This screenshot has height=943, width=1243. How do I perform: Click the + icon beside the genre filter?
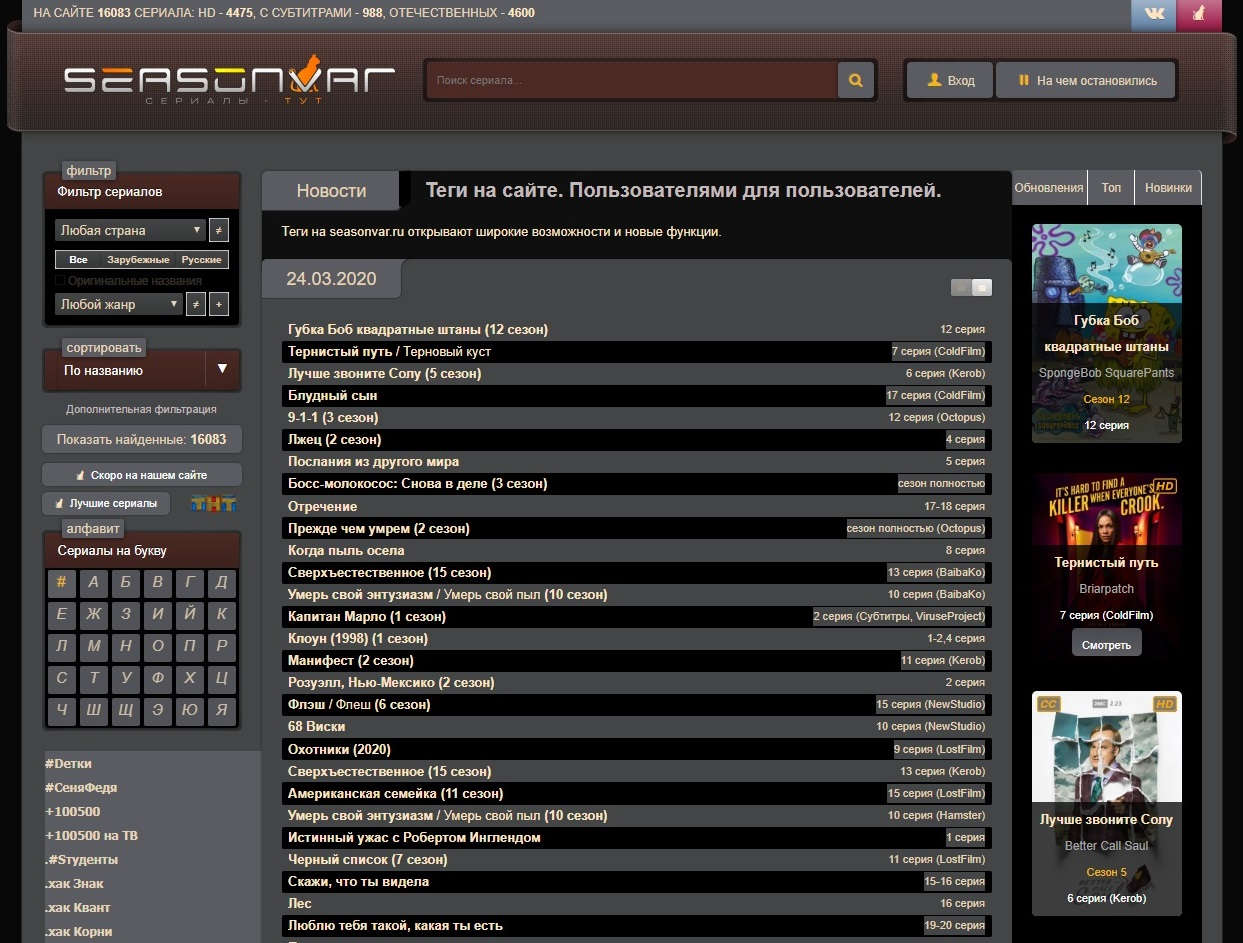pos(220,303)
